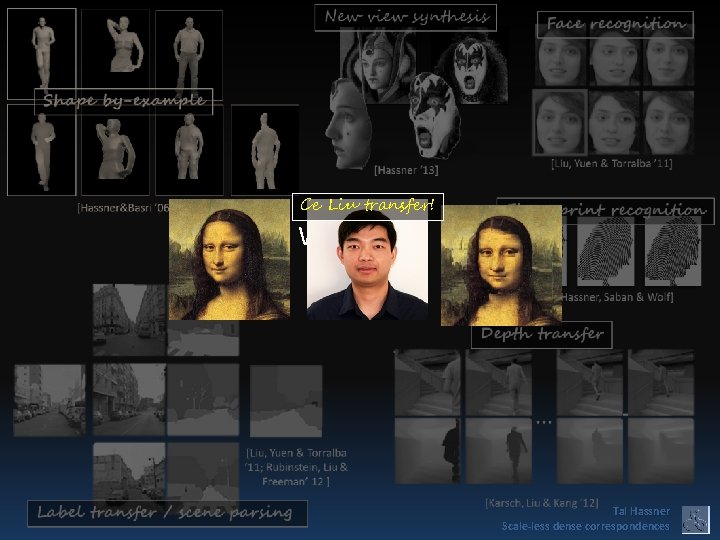The width and height of the screenshot is (720, 540).
Task: Select the framed bottom-left face in recognition grid
Action: pos(560,122)
